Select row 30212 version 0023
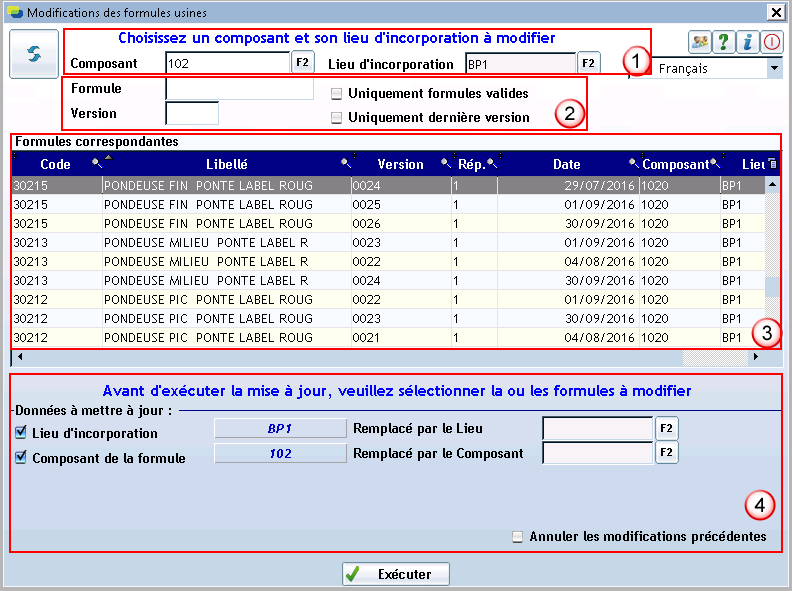 coord(388,319)
